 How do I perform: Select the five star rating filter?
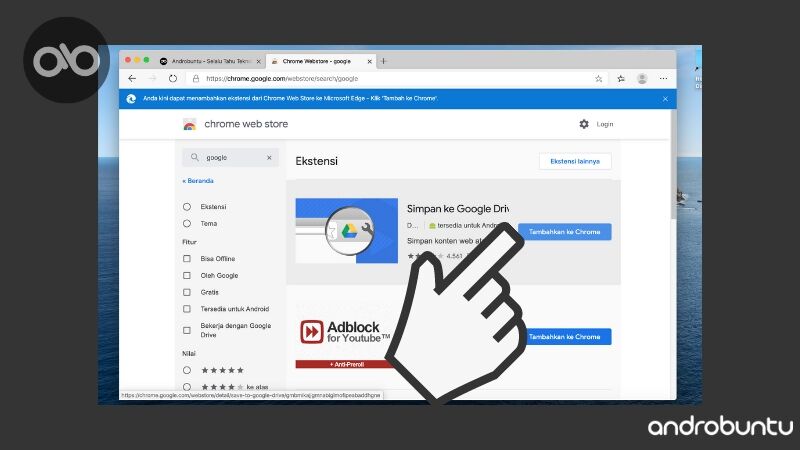click(x=187, y=370)
